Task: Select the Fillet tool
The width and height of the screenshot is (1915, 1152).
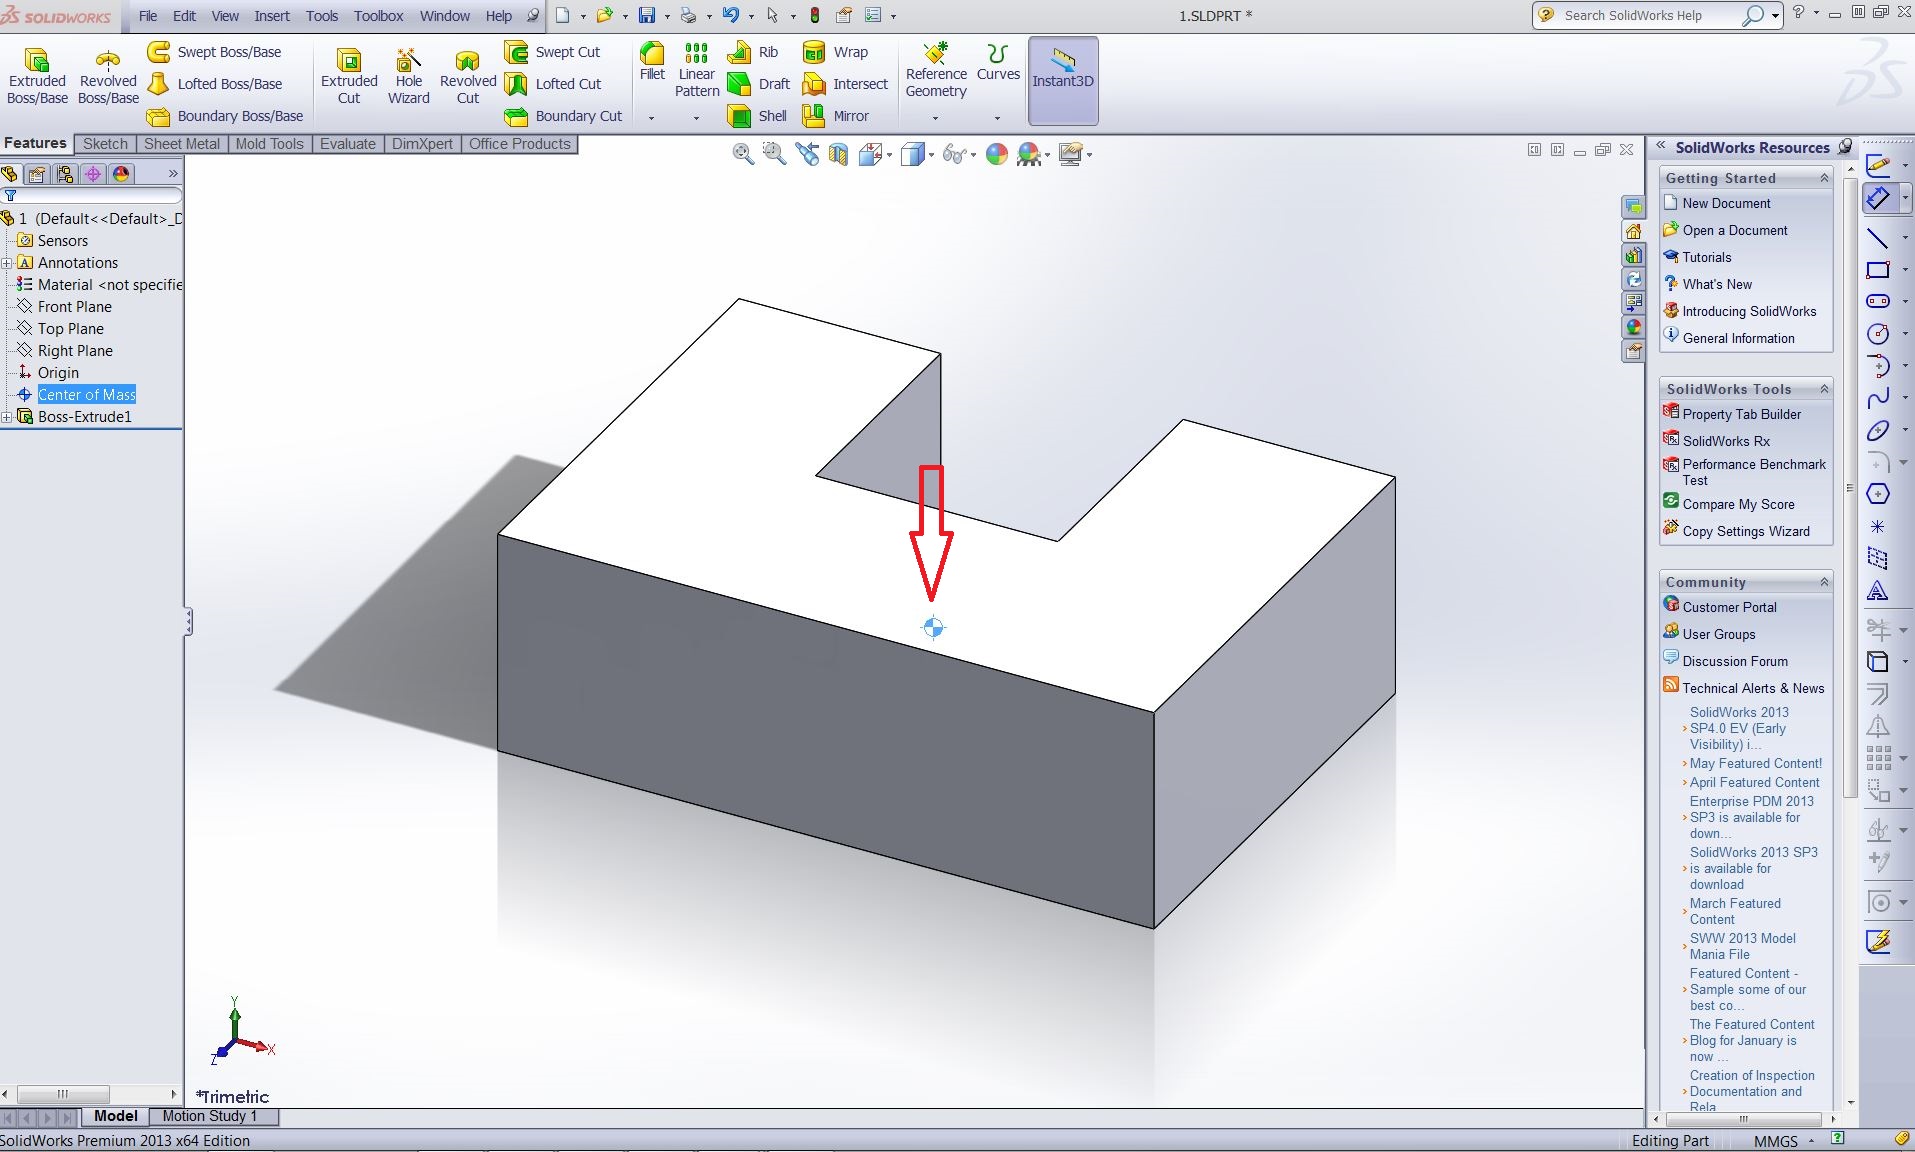Action: [652, 61]
